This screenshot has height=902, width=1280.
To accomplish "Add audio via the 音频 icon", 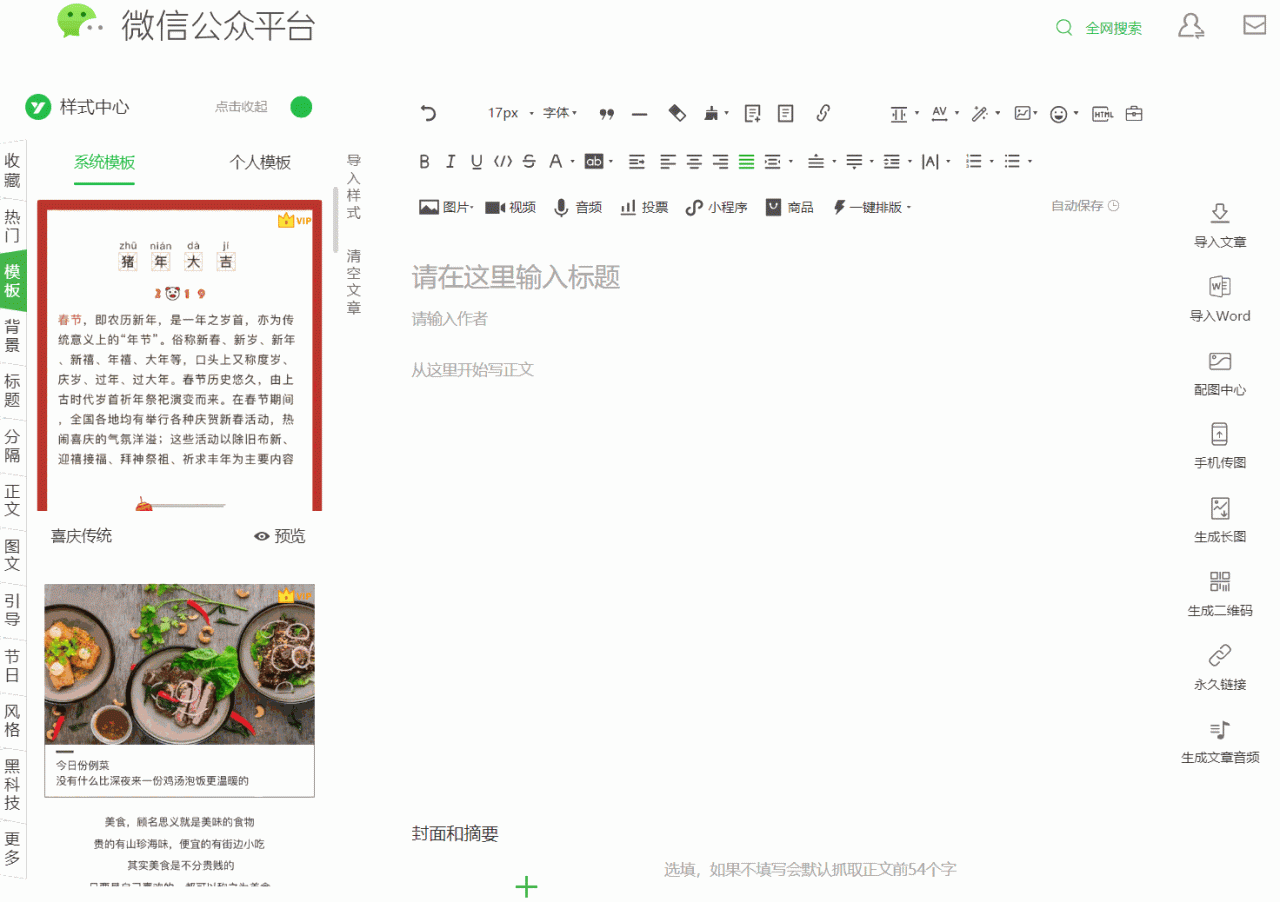I will coord(577,207).
